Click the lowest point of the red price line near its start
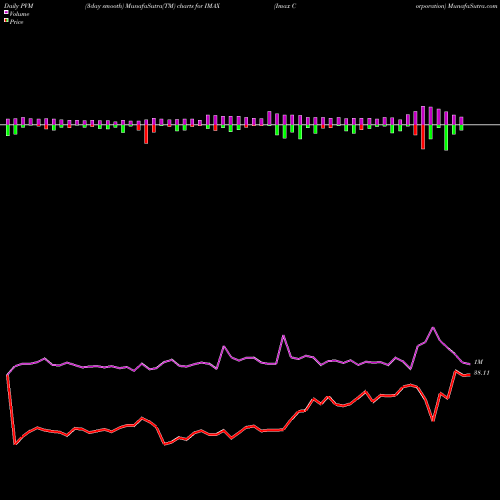Viewport: 500px width, 500px height. [x=15, y=444]
